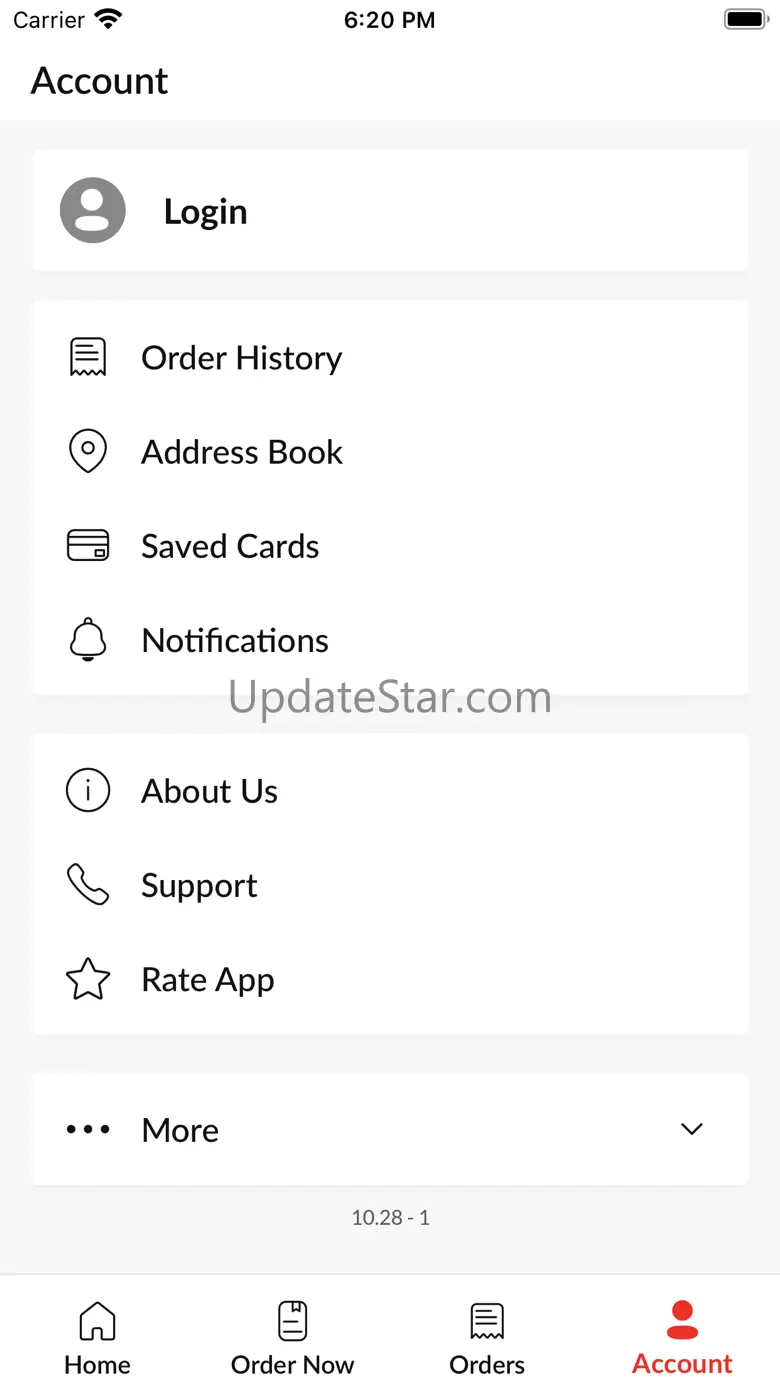The height and width of the screenshot is (1387, 780).
Task: Tap the Support phone icon
Action: click(x=88, y=884)
